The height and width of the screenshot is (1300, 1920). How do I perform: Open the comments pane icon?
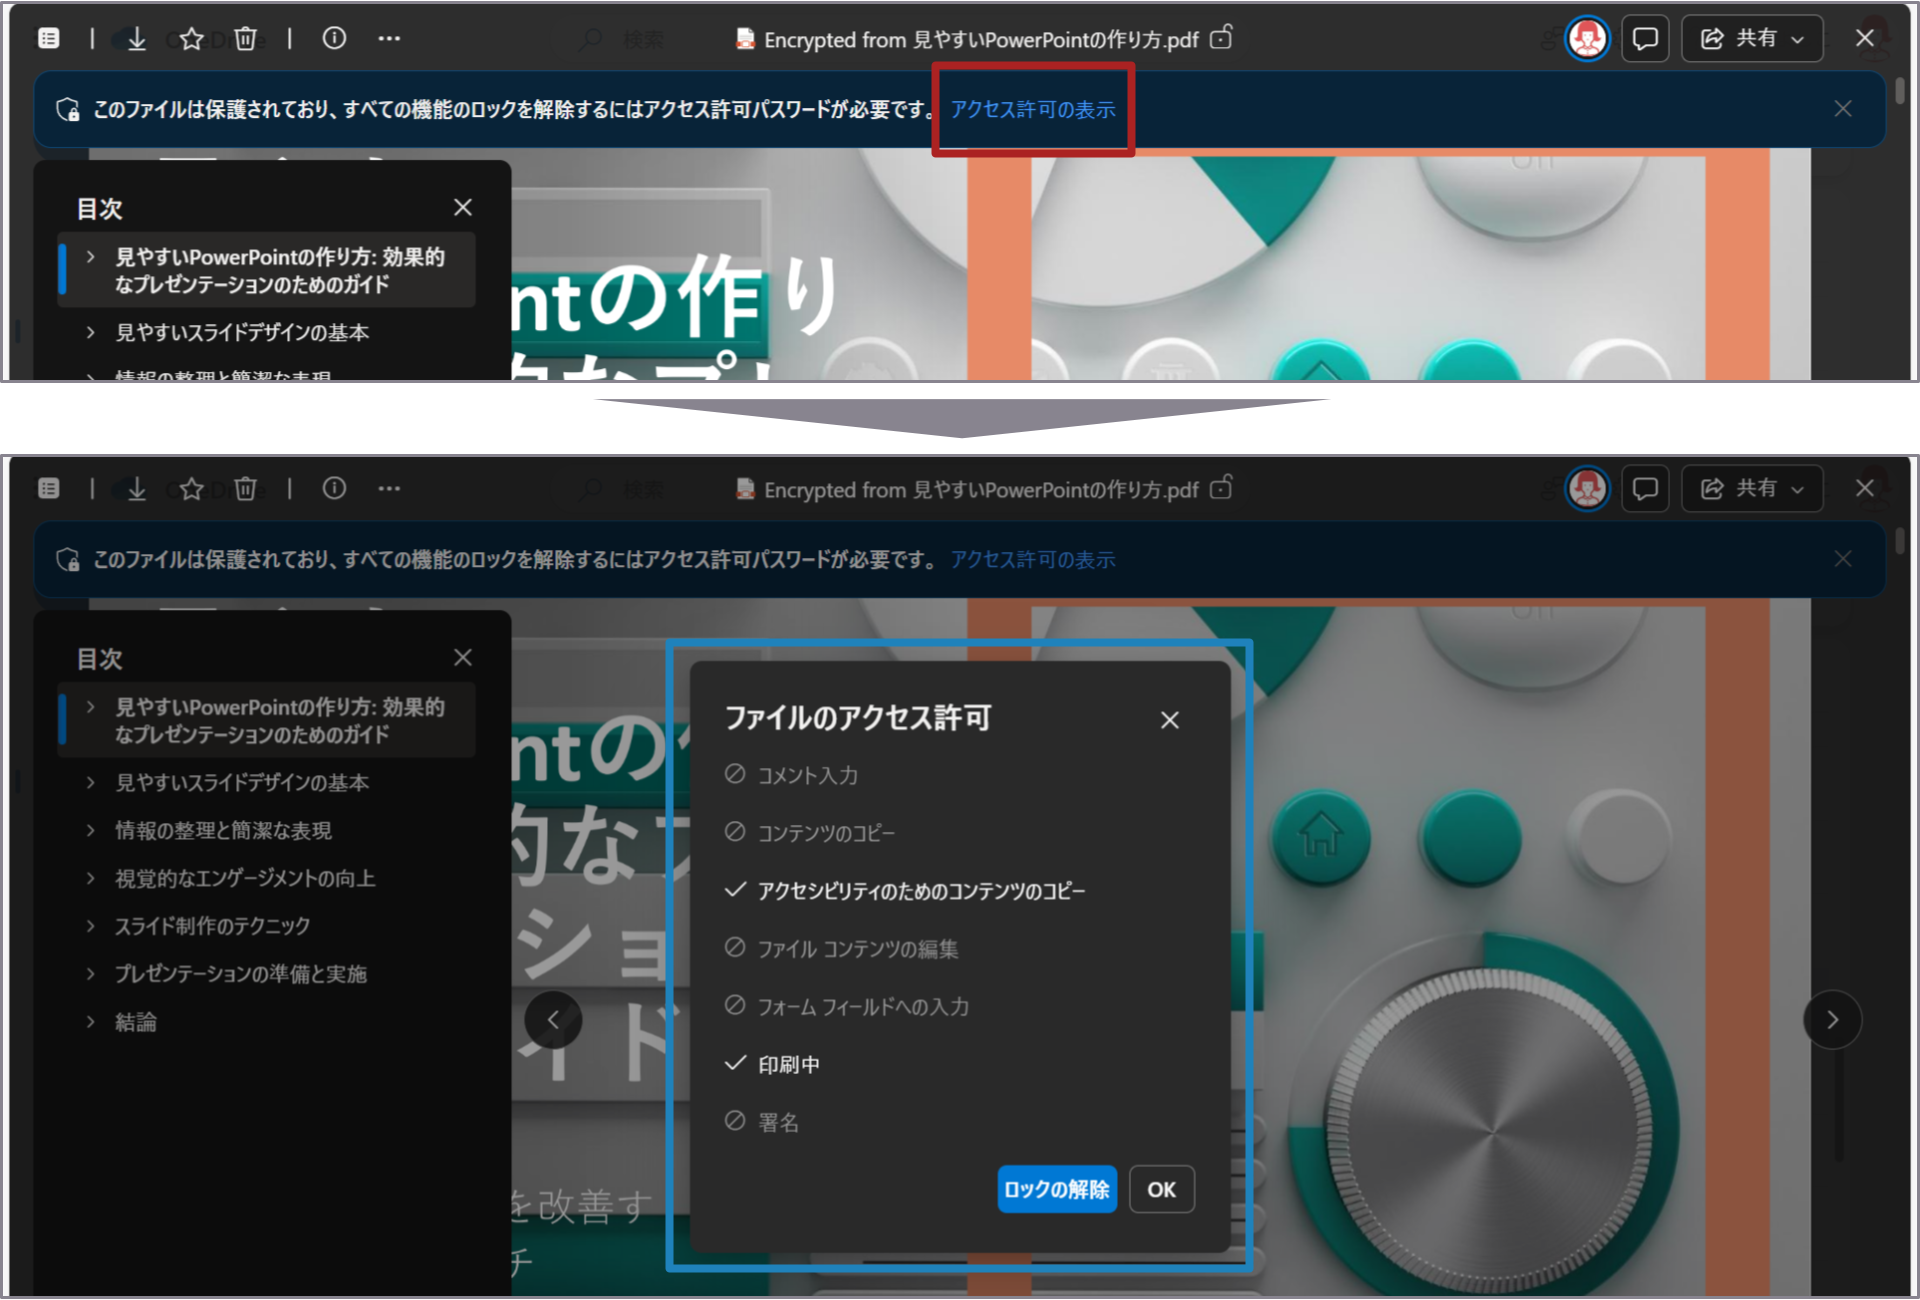[x=1645, y=489]
